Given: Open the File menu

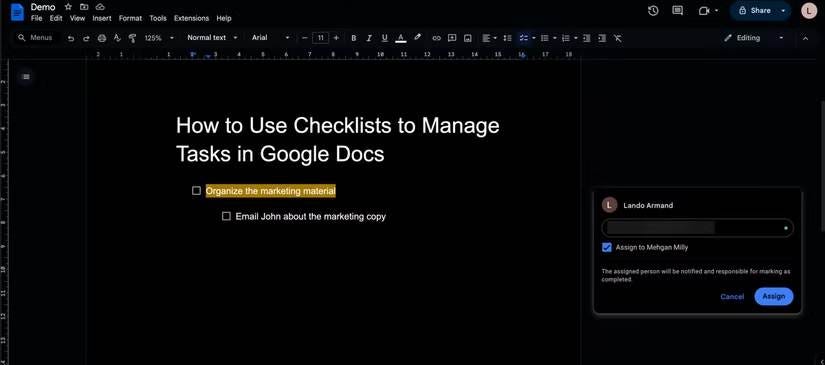Looking at the screenshot, I should (x=36, y=18).
